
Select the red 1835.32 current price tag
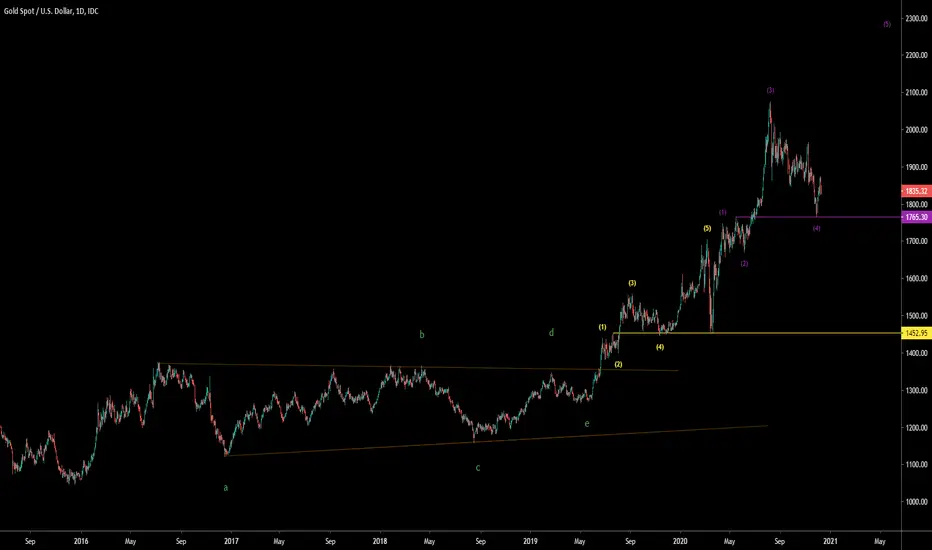(x=915, y=191)
